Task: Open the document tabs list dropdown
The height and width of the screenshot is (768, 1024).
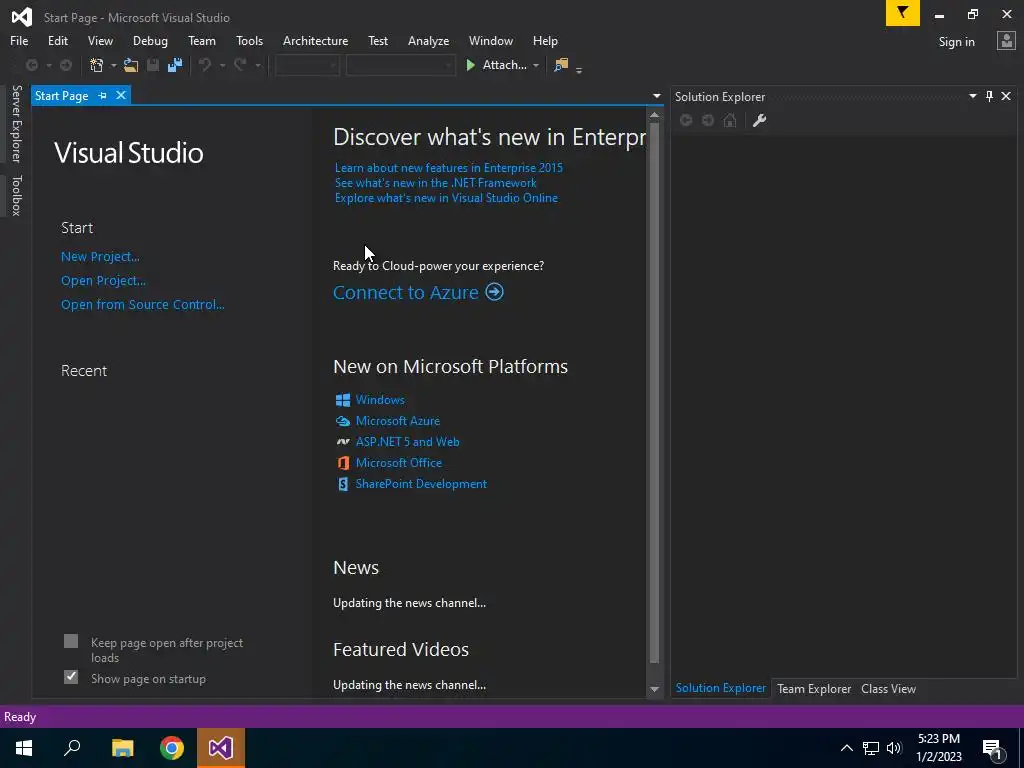Action: (656, 96)
